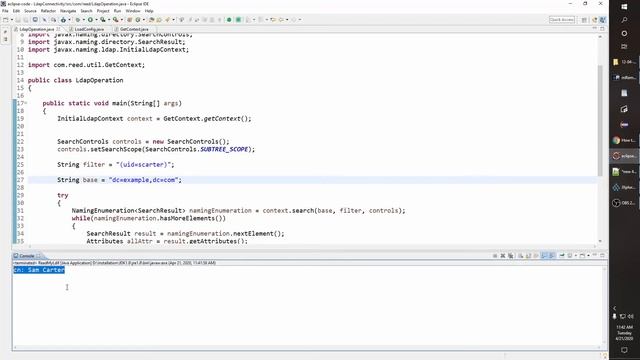The width and height of the screenshot is (640, 360).
Task: Focus the Quick Access search field
Action: pos(562,20)
